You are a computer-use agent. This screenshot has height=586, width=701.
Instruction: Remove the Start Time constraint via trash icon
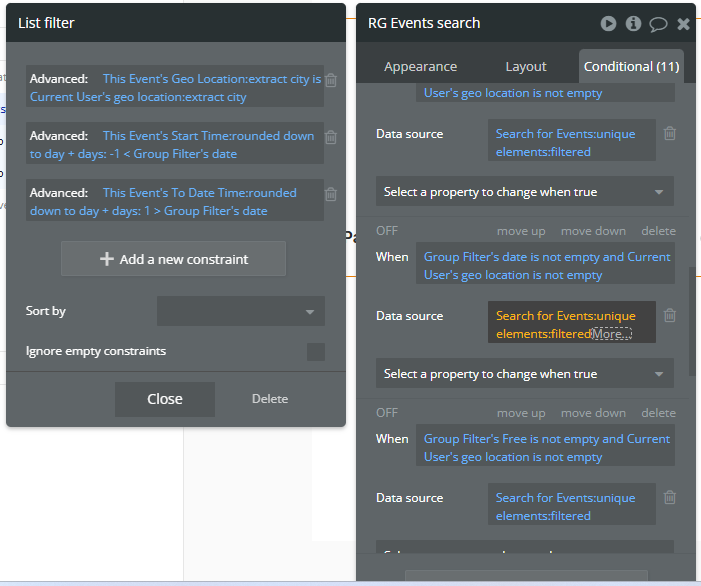click(331, 137)
